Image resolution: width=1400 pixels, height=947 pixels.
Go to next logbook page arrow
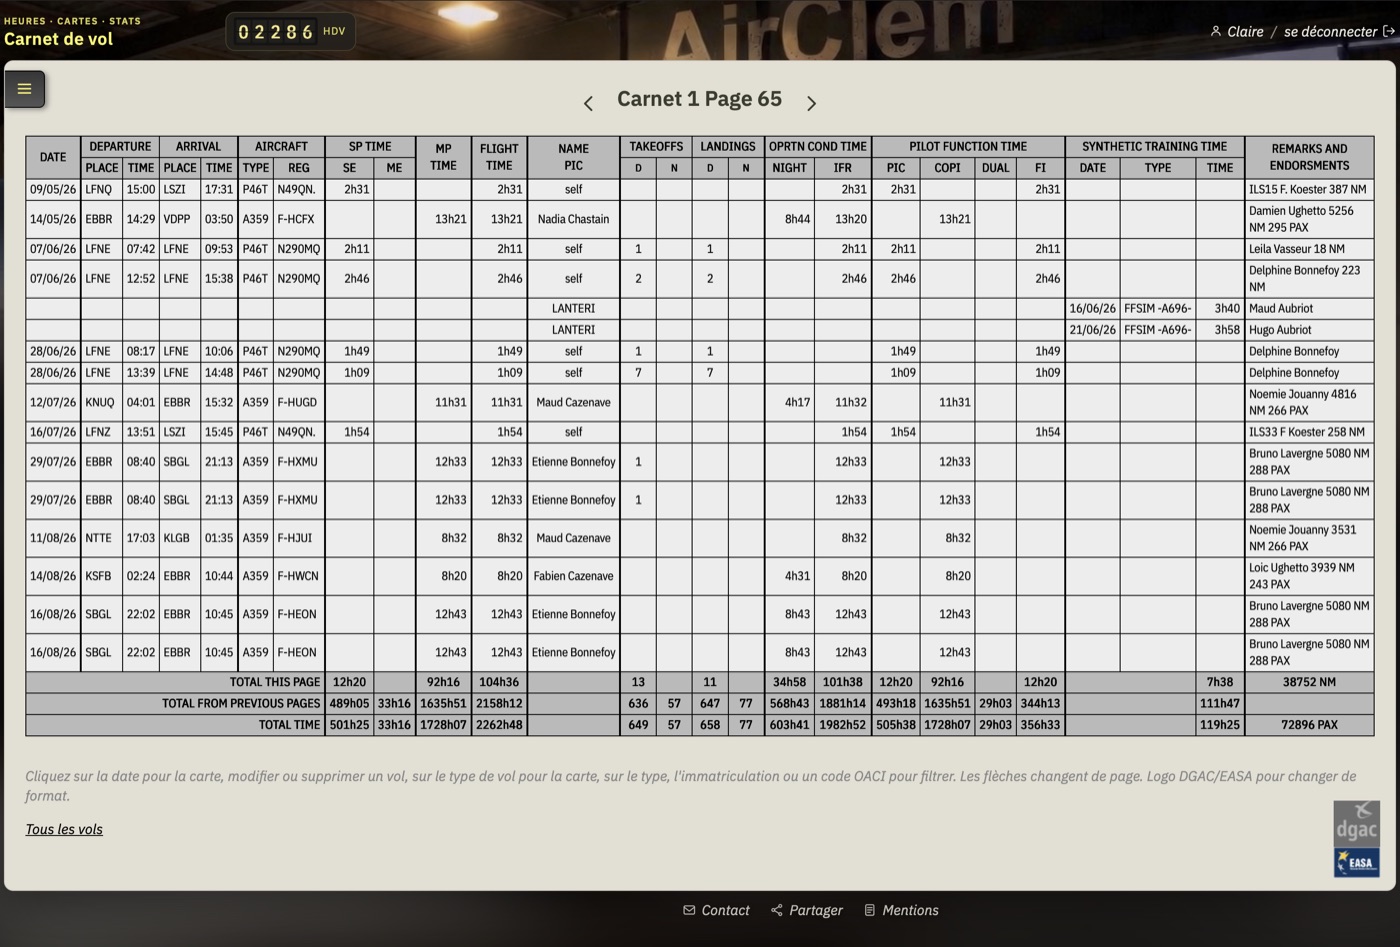click(811, 103)
